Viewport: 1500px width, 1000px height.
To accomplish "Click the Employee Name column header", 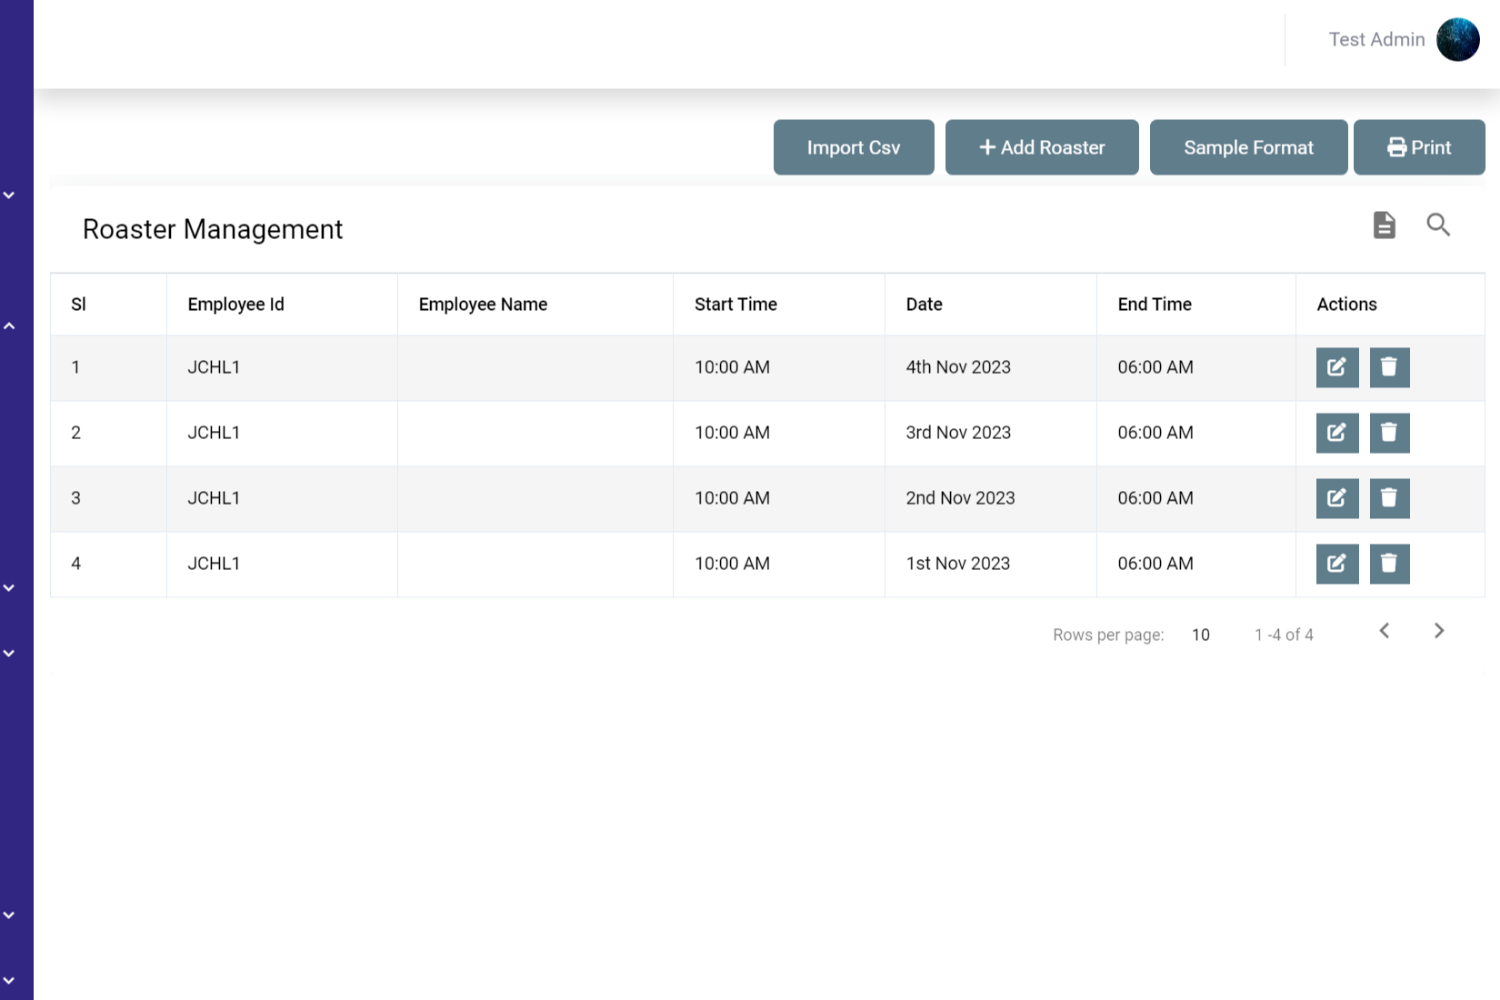I will [x=483, y=304].
